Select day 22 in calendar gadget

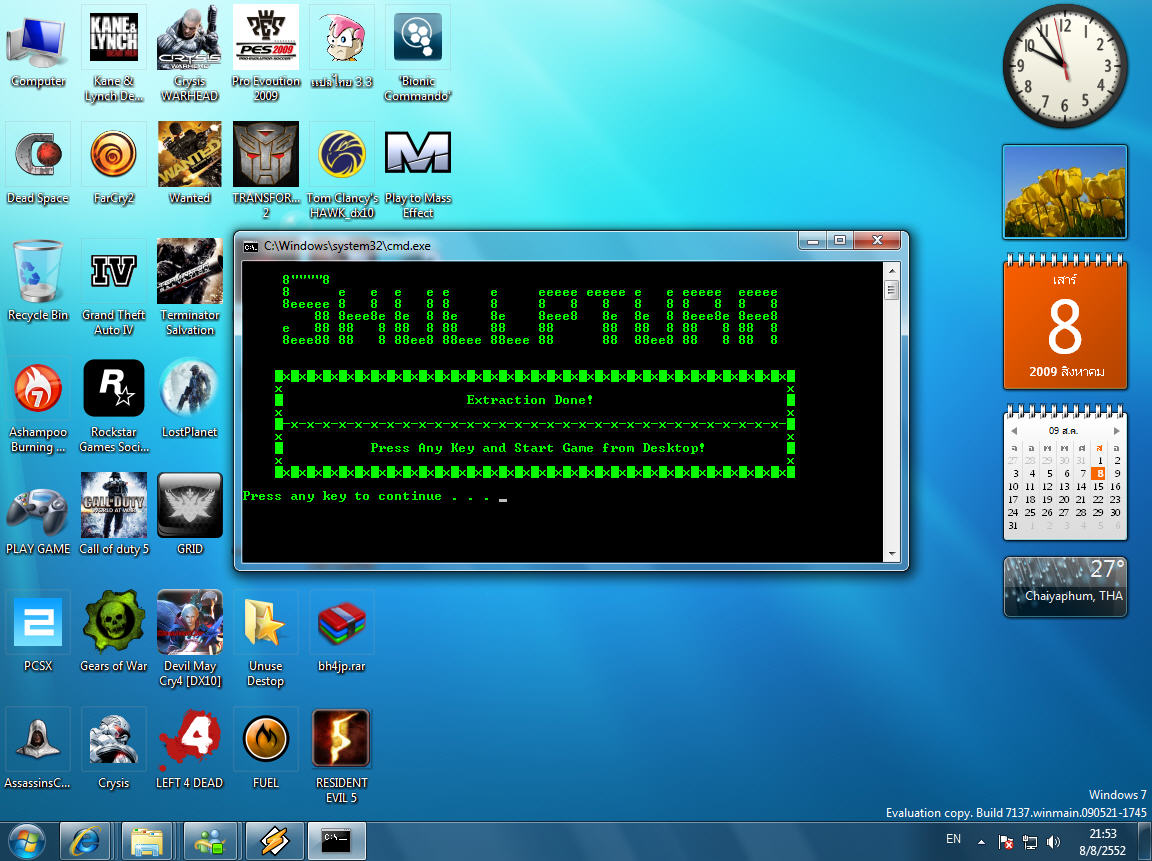[1098, 500]
